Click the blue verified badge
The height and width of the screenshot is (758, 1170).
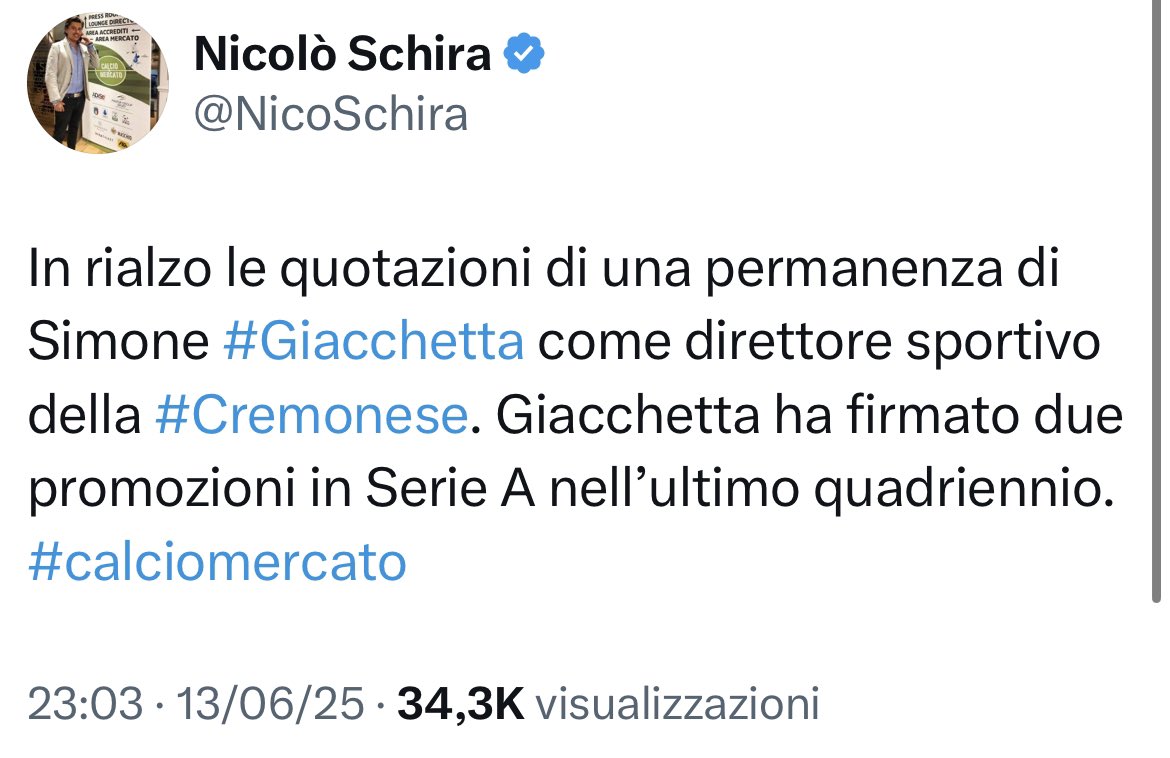tap(525, 53)
